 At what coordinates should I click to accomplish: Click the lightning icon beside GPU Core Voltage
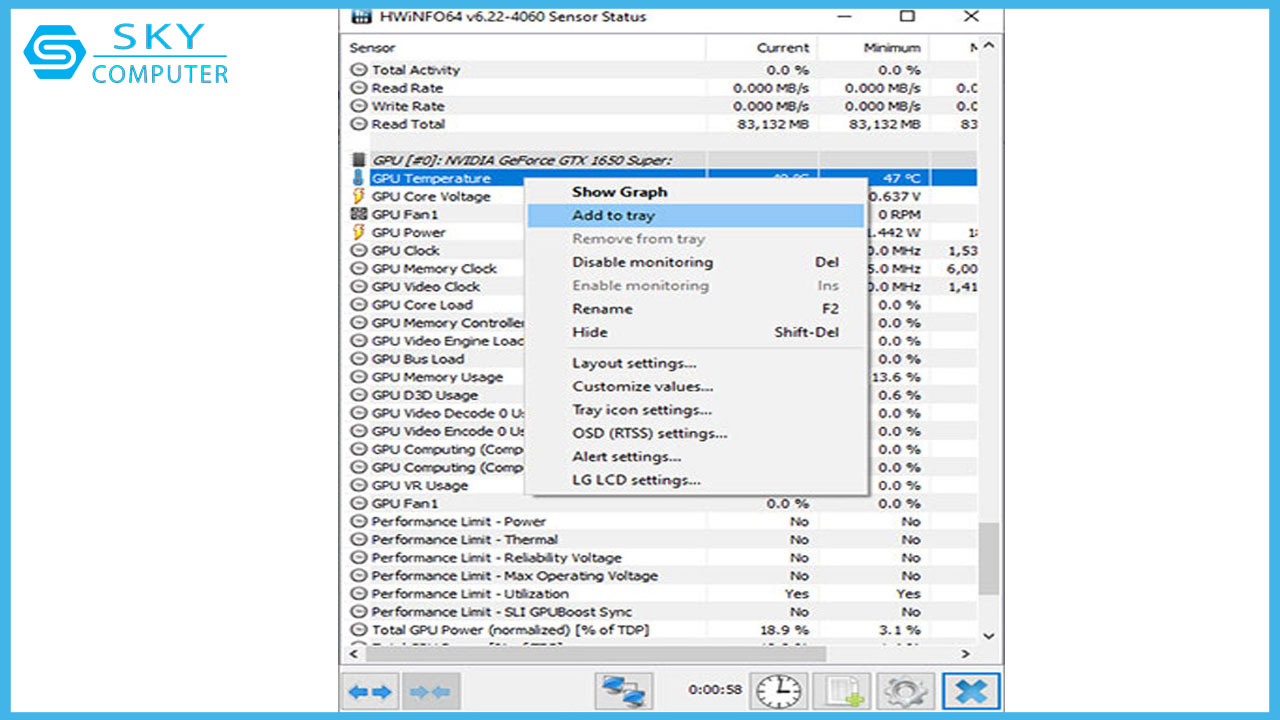(x=359, y=196)
